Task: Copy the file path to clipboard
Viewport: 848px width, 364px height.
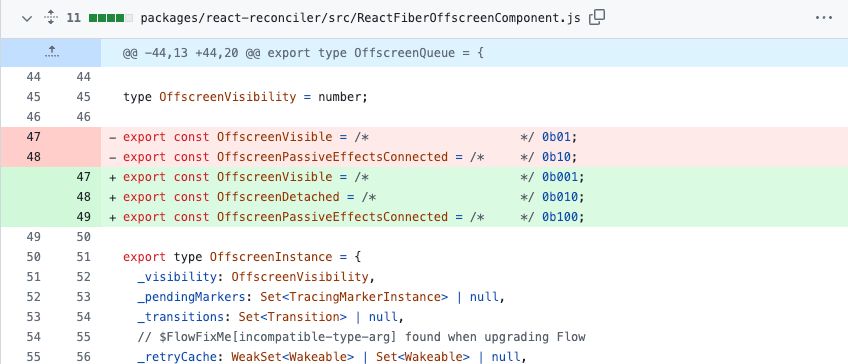Action: point(597,18)
